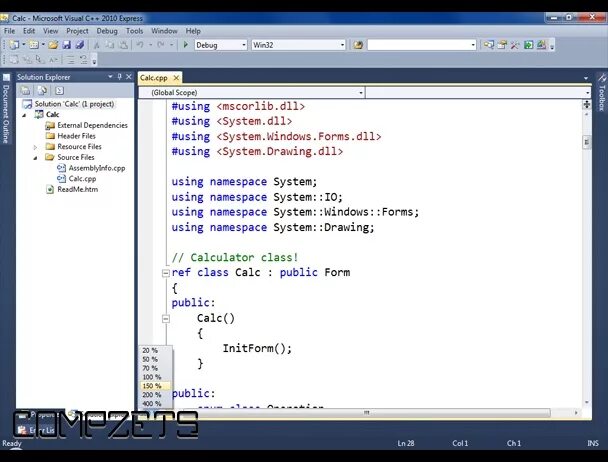Choose 200 % from the zoom list
This screenshot has height=462, width=608.
coord(154,395)
